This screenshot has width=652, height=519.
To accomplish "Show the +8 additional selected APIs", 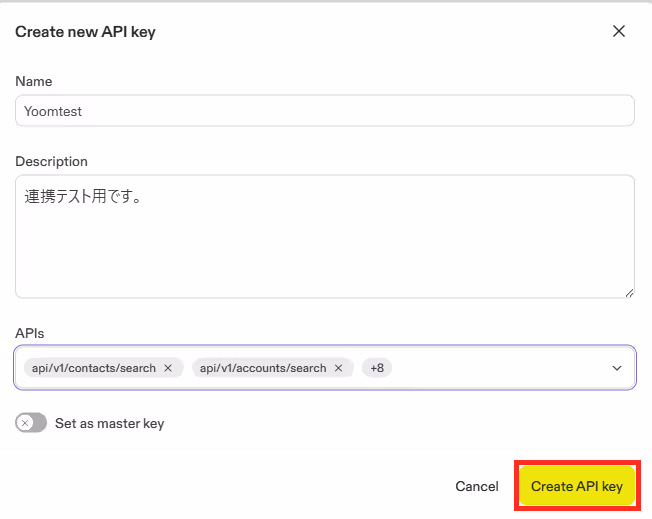I will click(x=377, y=368).
